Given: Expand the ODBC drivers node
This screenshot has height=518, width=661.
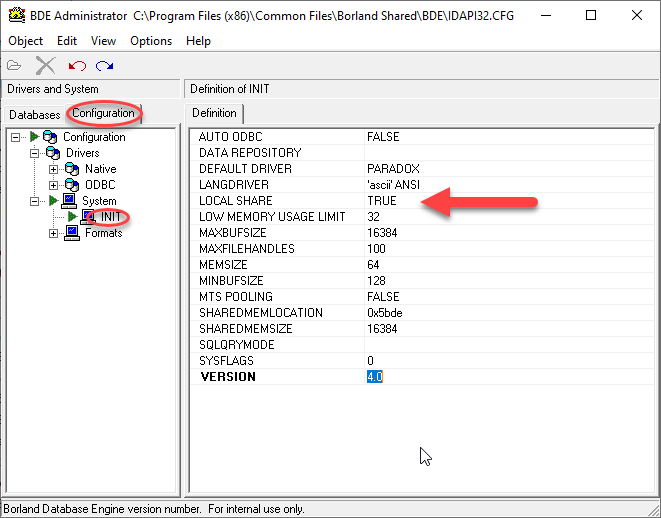Looking at the screenshot, I should click(53, 185).
